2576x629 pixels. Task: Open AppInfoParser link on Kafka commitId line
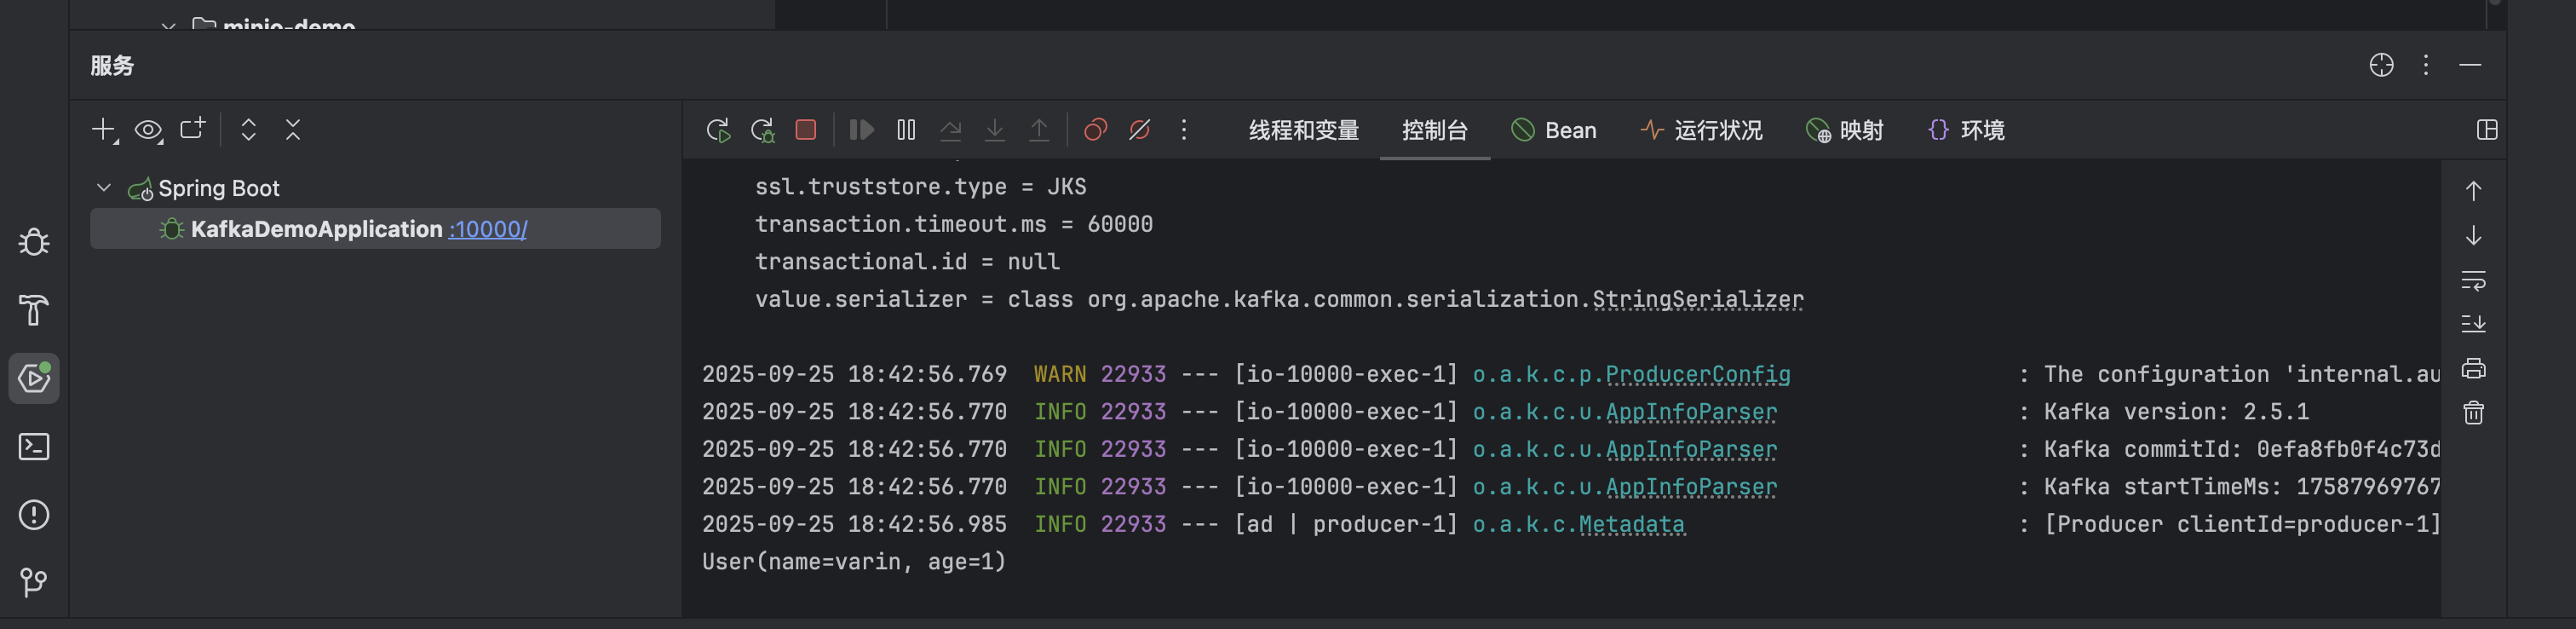tap(1691, 449)
